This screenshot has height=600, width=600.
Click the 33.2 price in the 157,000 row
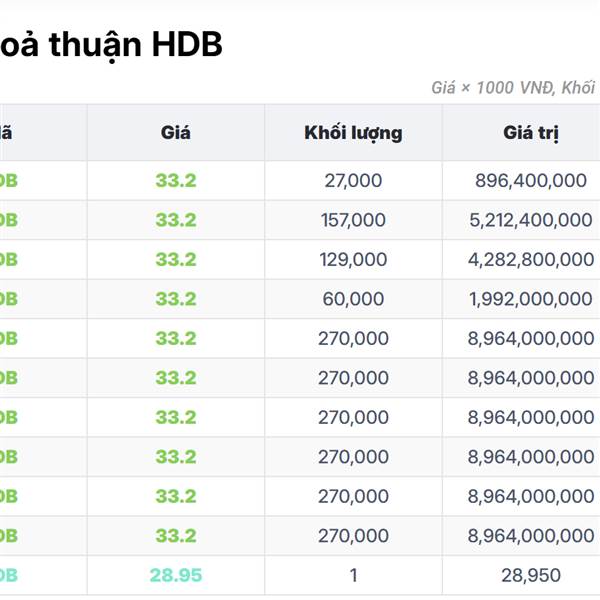pyautogui.click(x=175, y=220)
